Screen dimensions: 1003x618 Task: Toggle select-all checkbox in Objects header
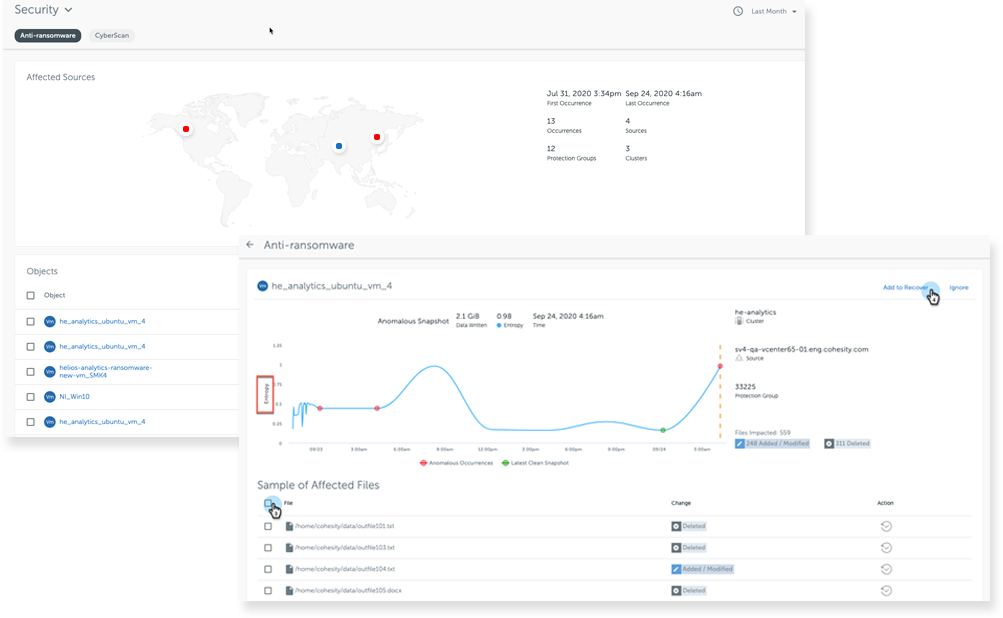[x=30, y=295]
